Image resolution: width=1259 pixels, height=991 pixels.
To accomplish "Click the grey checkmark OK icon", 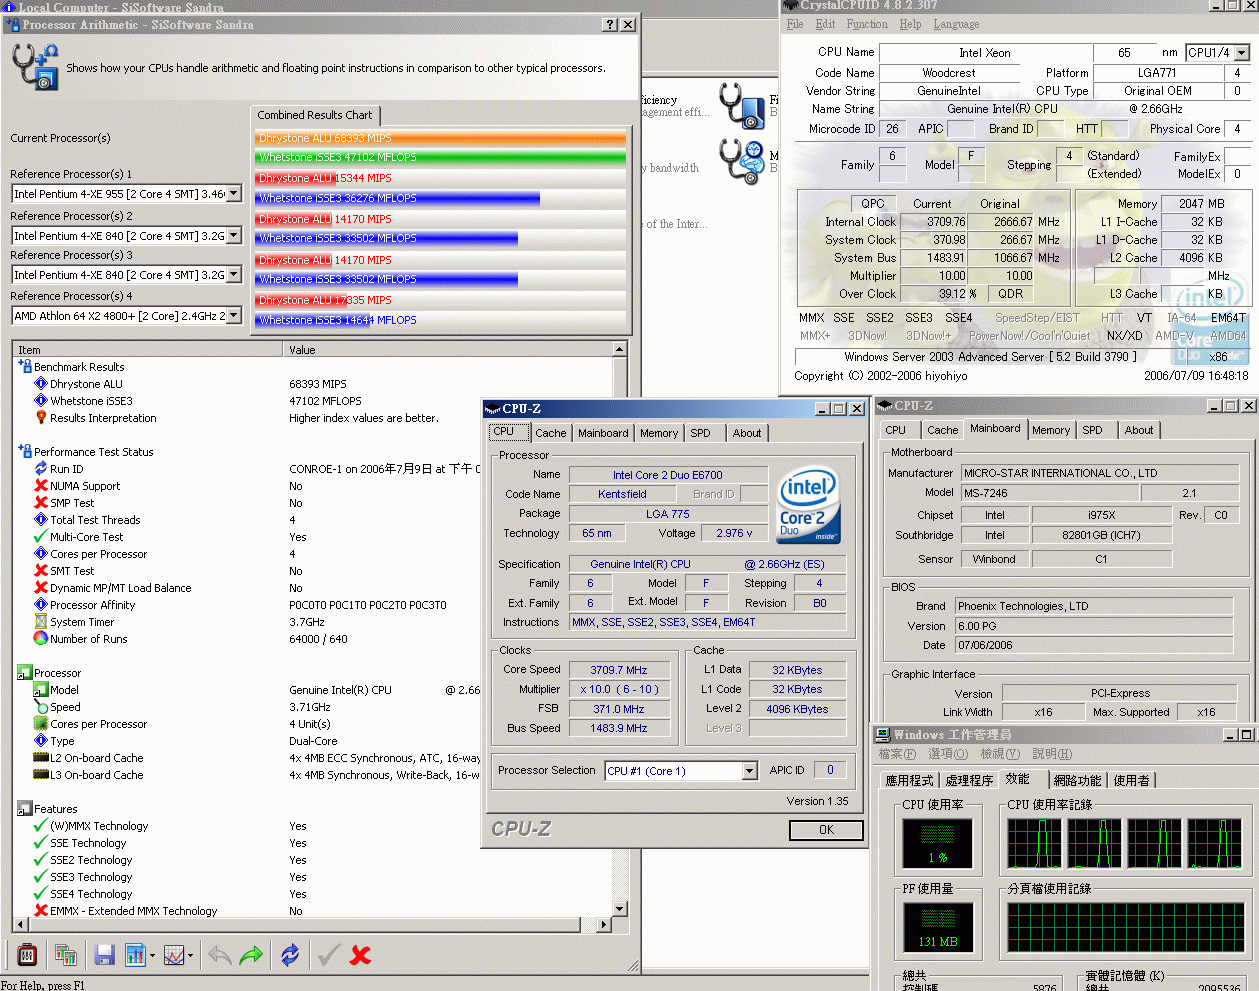I will point(328,955).
